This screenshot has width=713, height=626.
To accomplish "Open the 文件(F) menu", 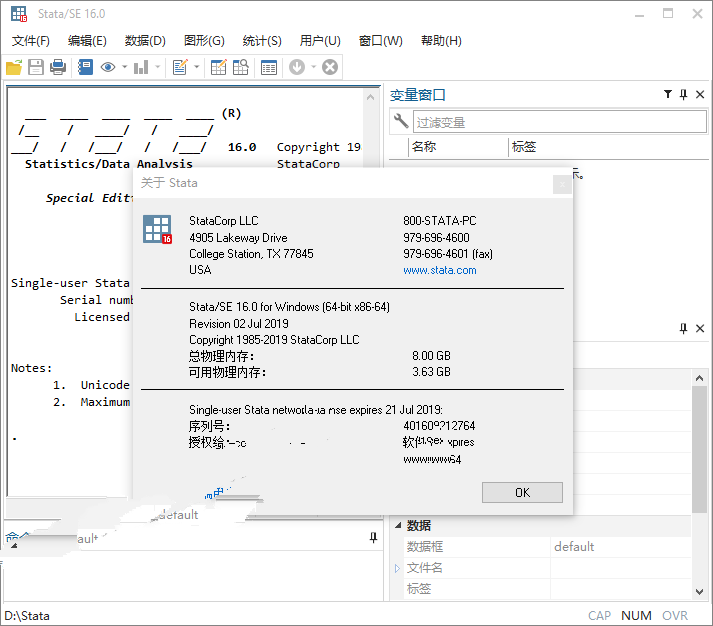I will tap(30, 41).
